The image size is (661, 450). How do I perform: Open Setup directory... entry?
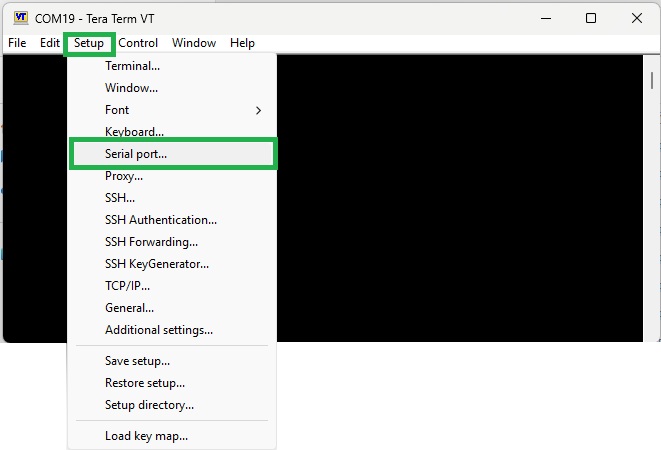coord(172,405)
